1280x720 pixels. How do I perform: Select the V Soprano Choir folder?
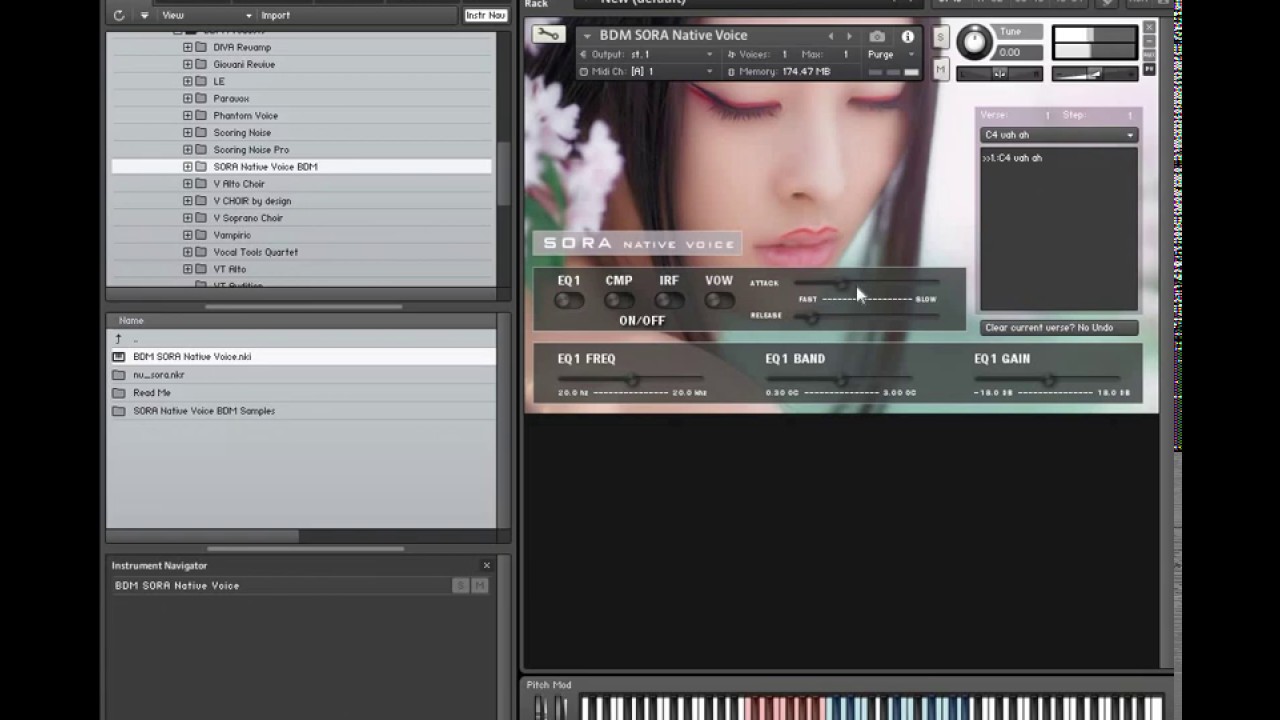(248, 217)
